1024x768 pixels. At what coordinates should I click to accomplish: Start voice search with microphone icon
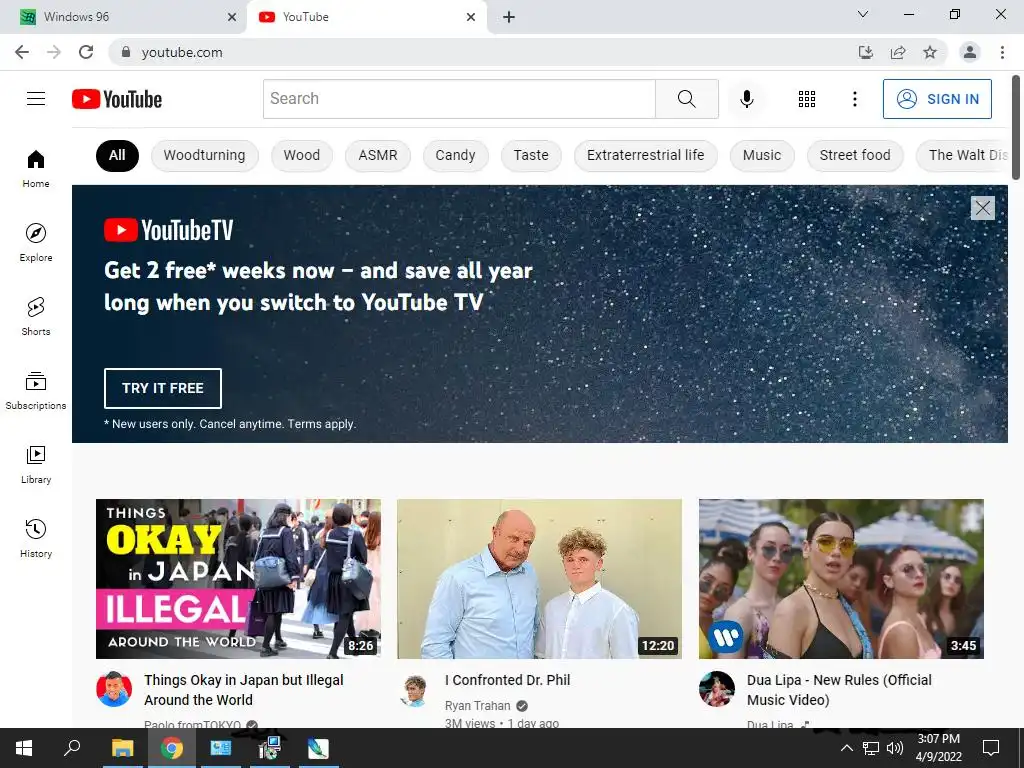747,99
